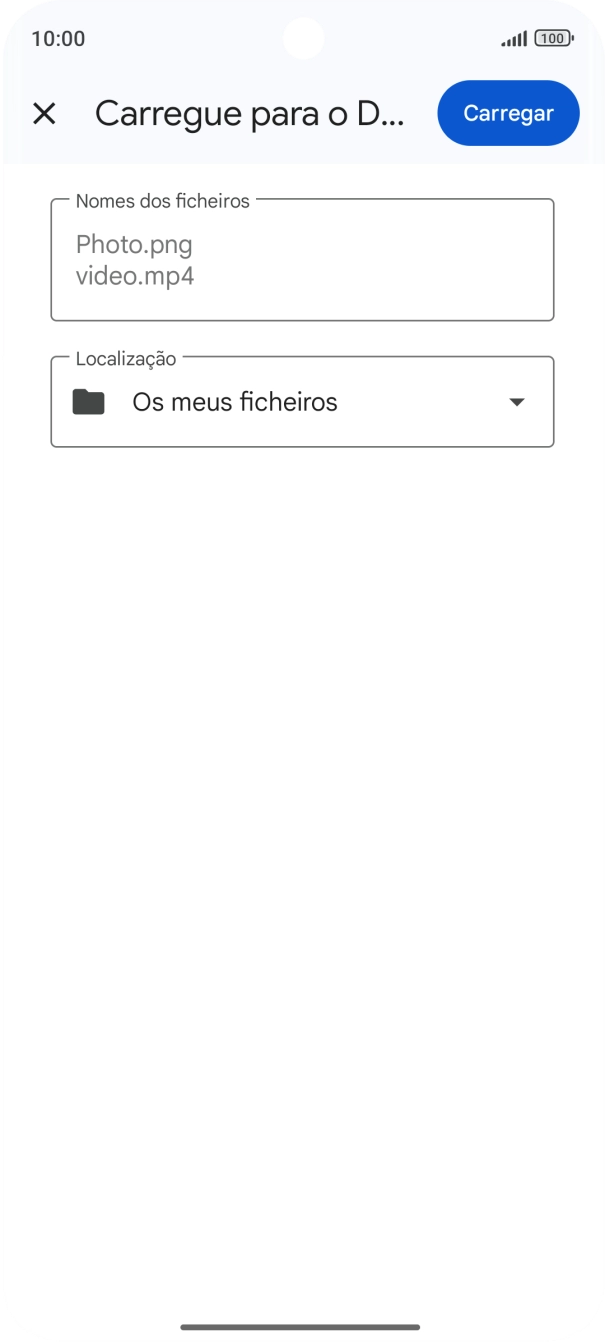Click the Photo.png file name
The height and width of the screenshot is (1342, 605).
pos(134,245)
